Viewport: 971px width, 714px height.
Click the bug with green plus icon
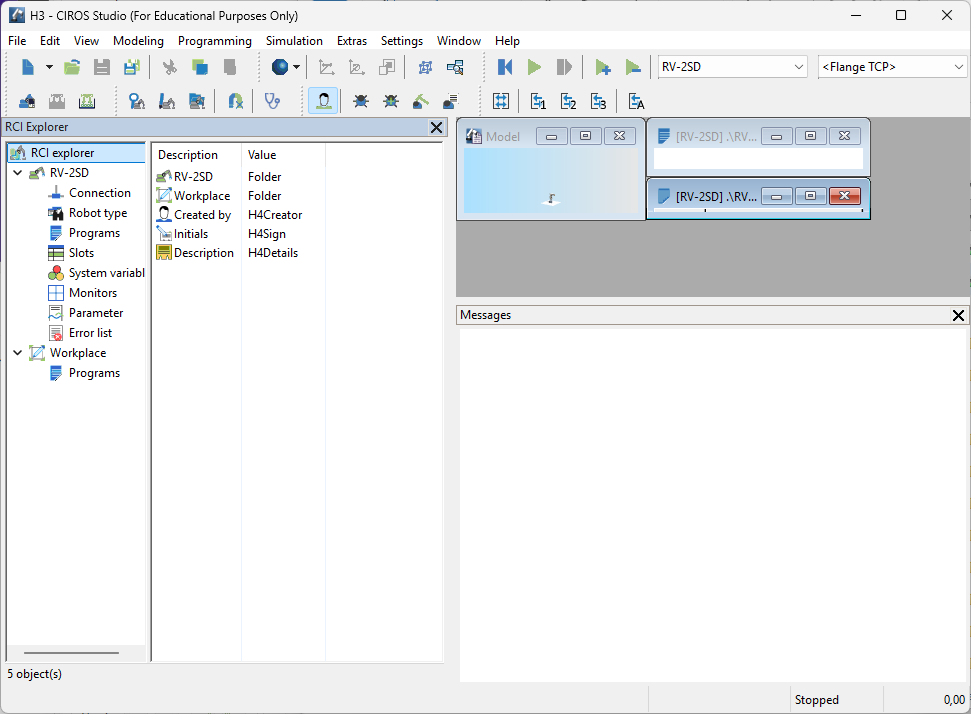point(391,101)
